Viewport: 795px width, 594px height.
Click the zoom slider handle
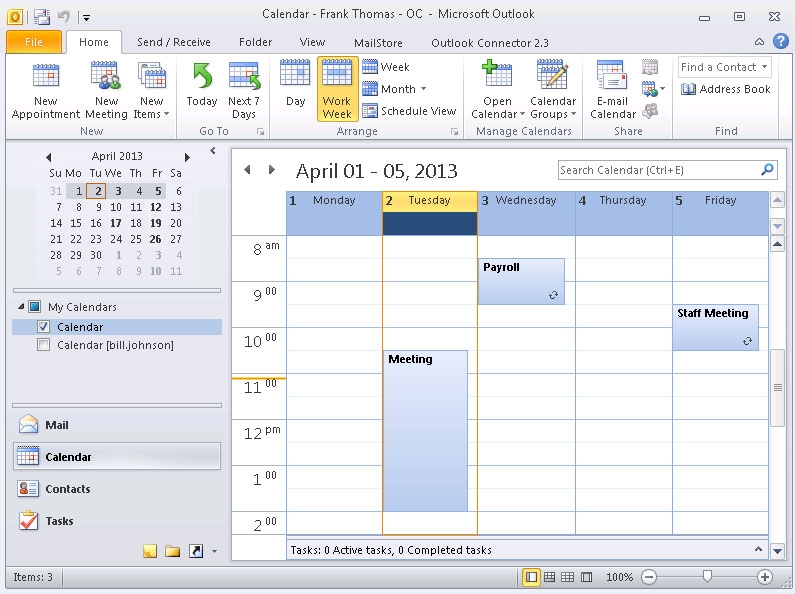[707, 576]
